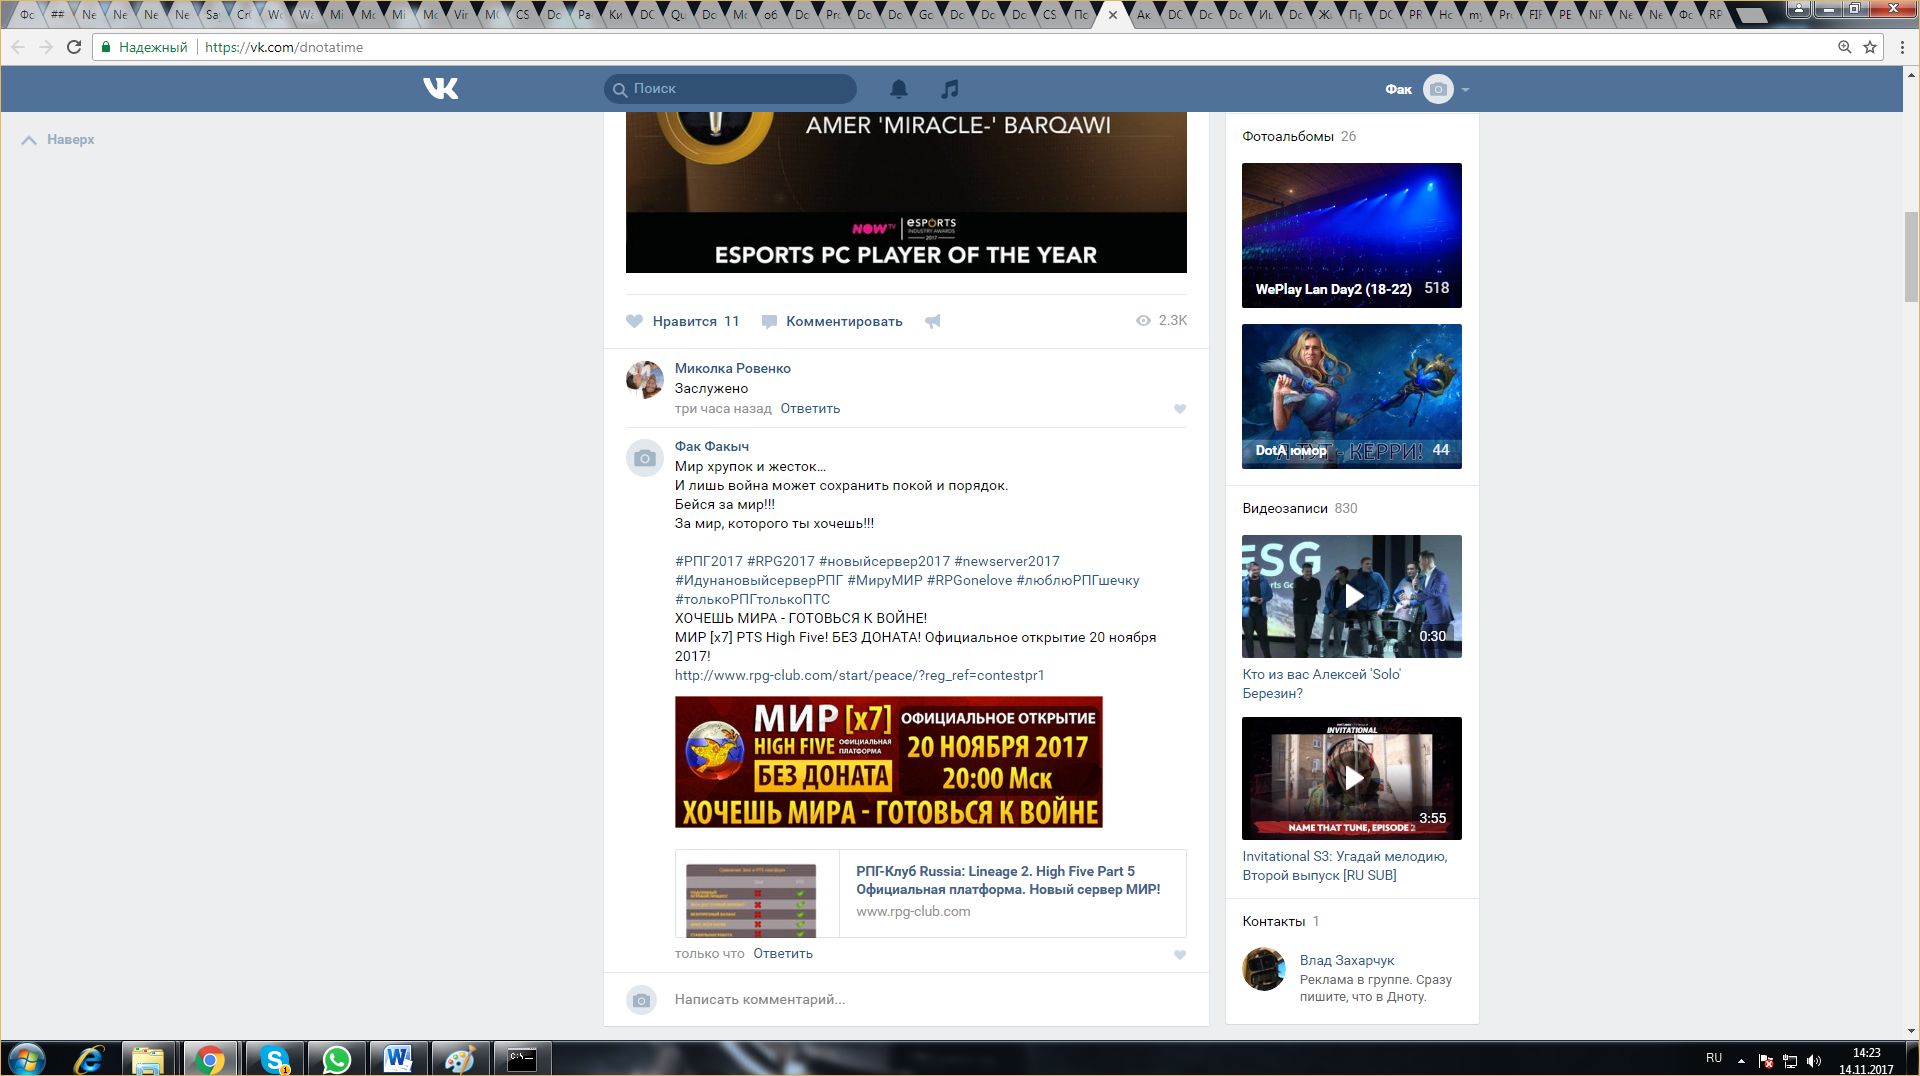Viewport: 1920px width, 1076px height.
Task: Open the Invitational S3 Угадай мелодию video title
Action: [x=1345, y=866]
